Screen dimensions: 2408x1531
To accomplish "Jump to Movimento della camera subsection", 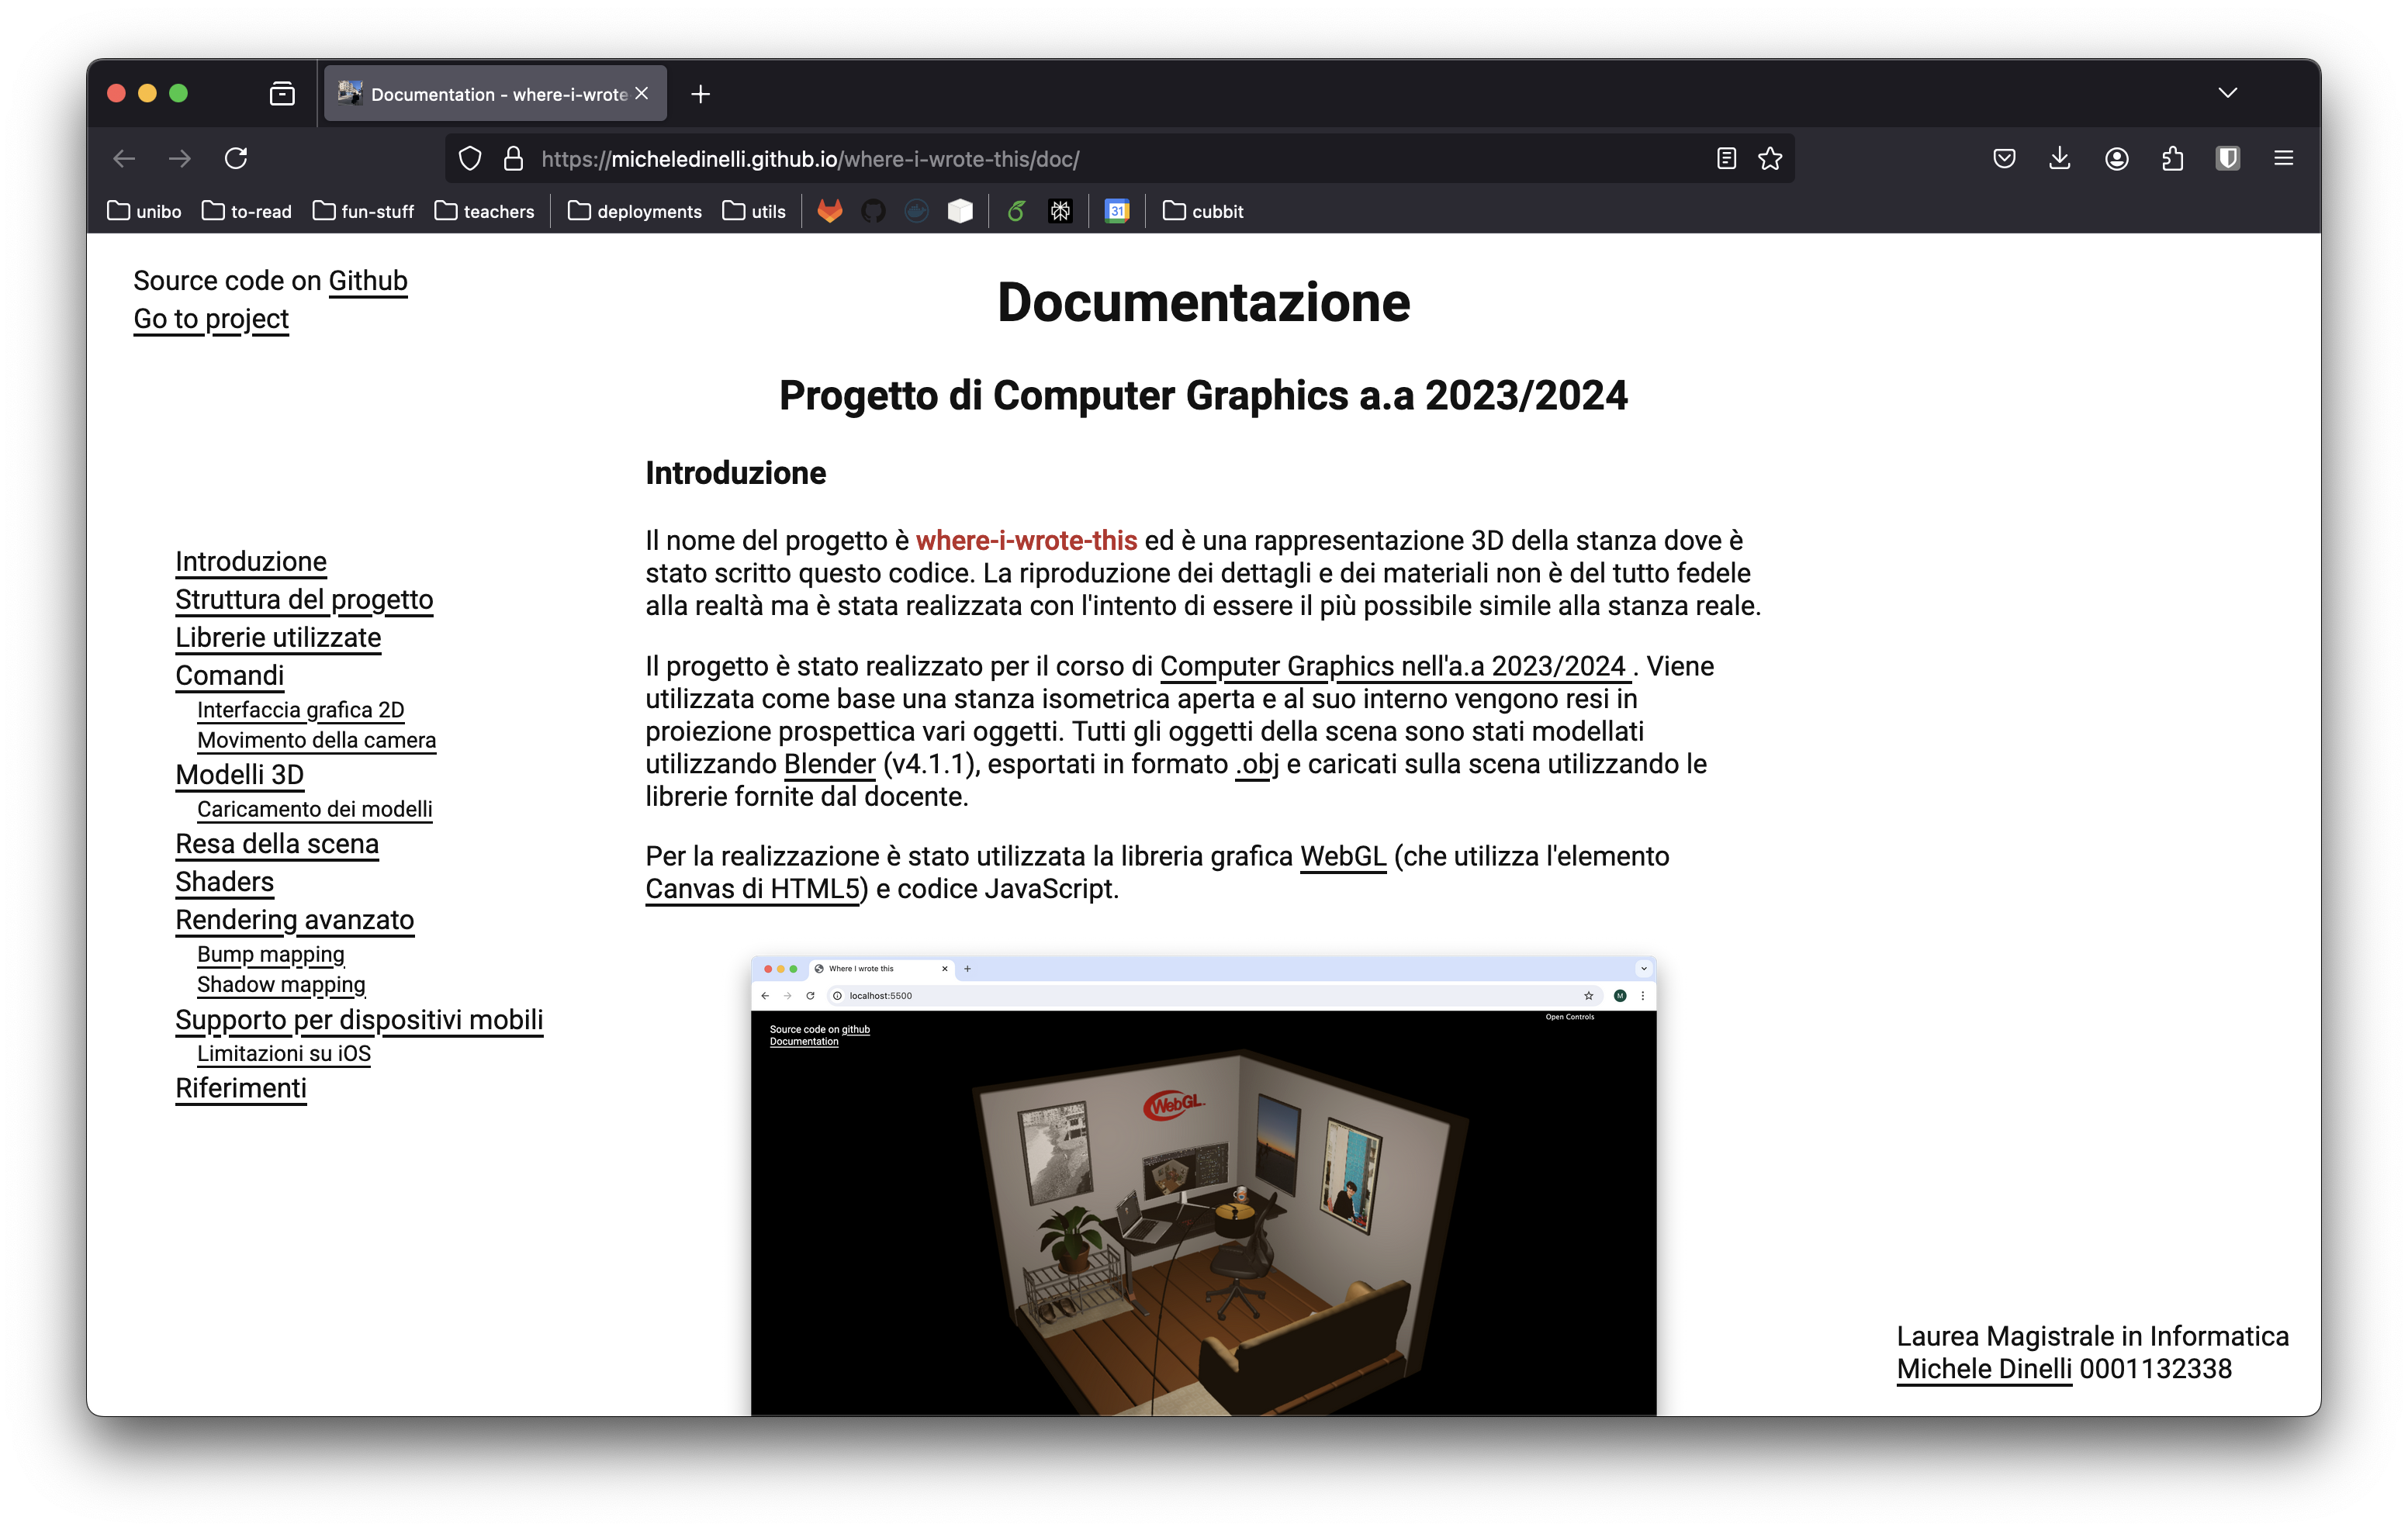I will tap(317, 741).
